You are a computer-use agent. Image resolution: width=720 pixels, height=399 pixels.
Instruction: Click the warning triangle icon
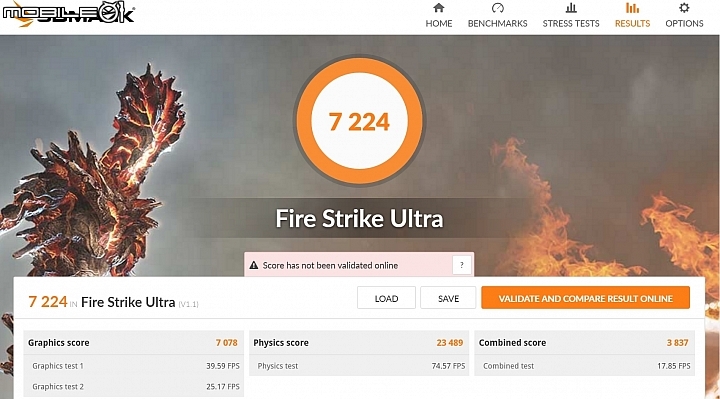253,265
